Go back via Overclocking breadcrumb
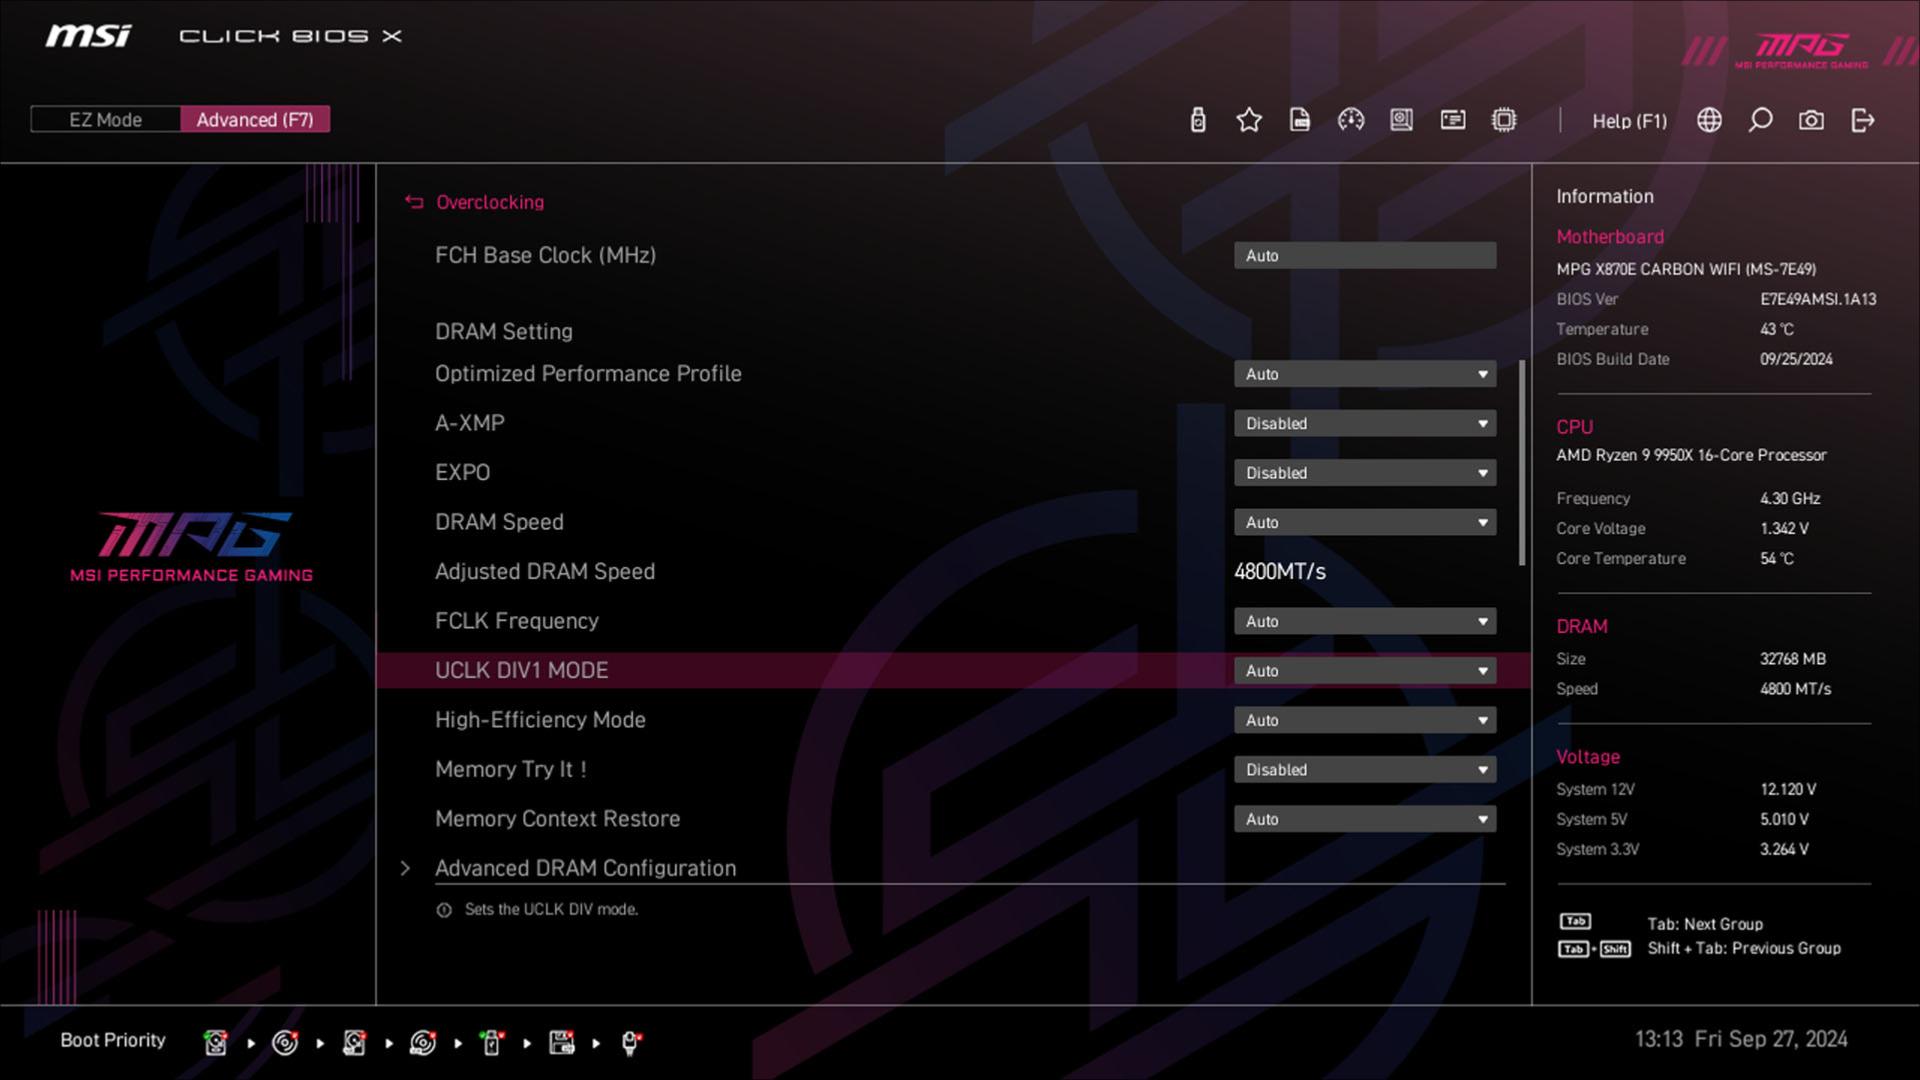 (490, 202)
